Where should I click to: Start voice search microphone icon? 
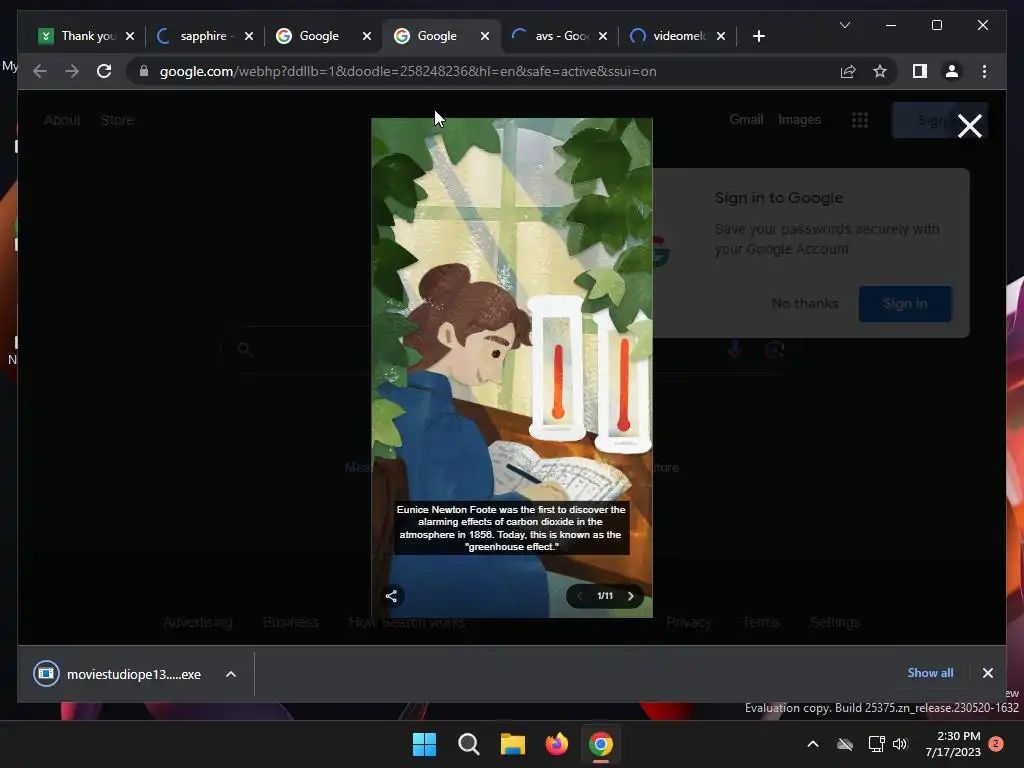735,349
